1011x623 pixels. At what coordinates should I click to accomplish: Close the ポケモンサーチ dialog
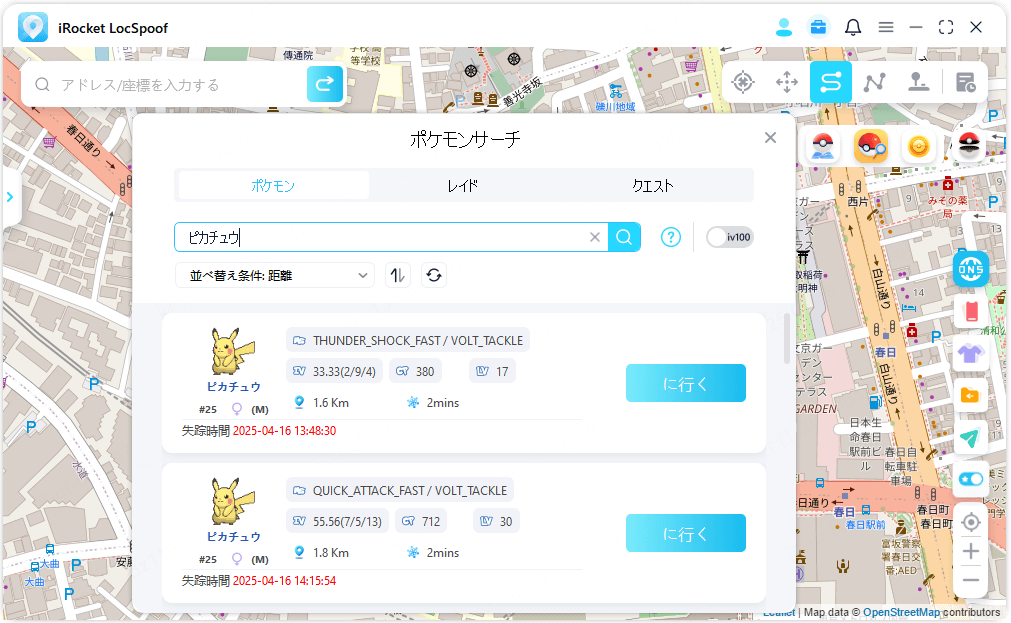pyautogui.click(x=770, y=137)
